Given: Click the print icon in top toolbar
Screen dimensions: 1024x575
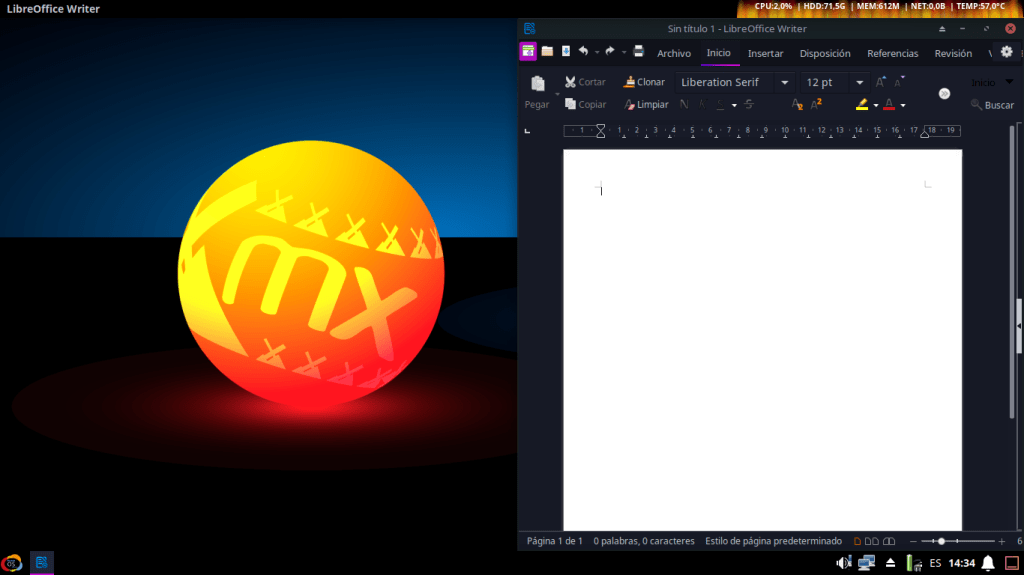Looking at the screenshot, I should [x=638, y=51].
